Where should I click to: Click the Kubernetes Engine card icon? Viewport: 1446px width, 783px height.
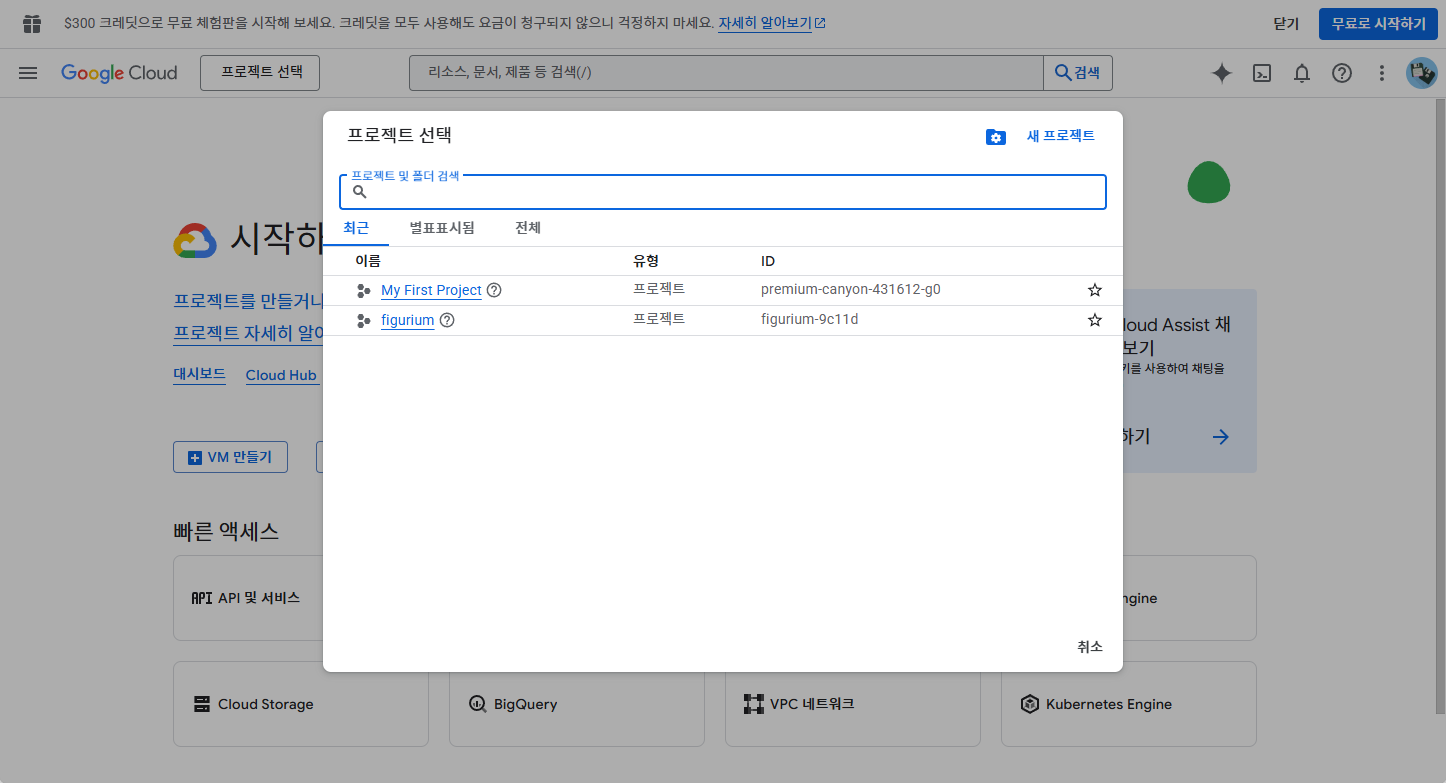pos(1030,704)
